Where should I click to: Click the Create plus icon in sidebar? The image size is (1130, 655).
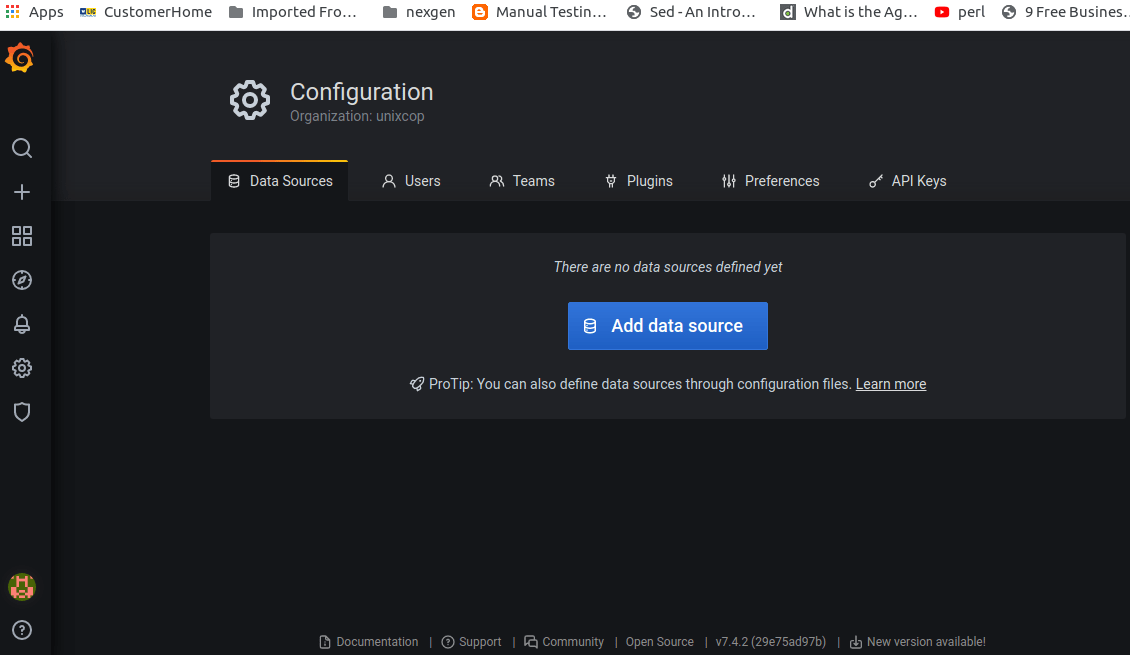pos(22,192)
